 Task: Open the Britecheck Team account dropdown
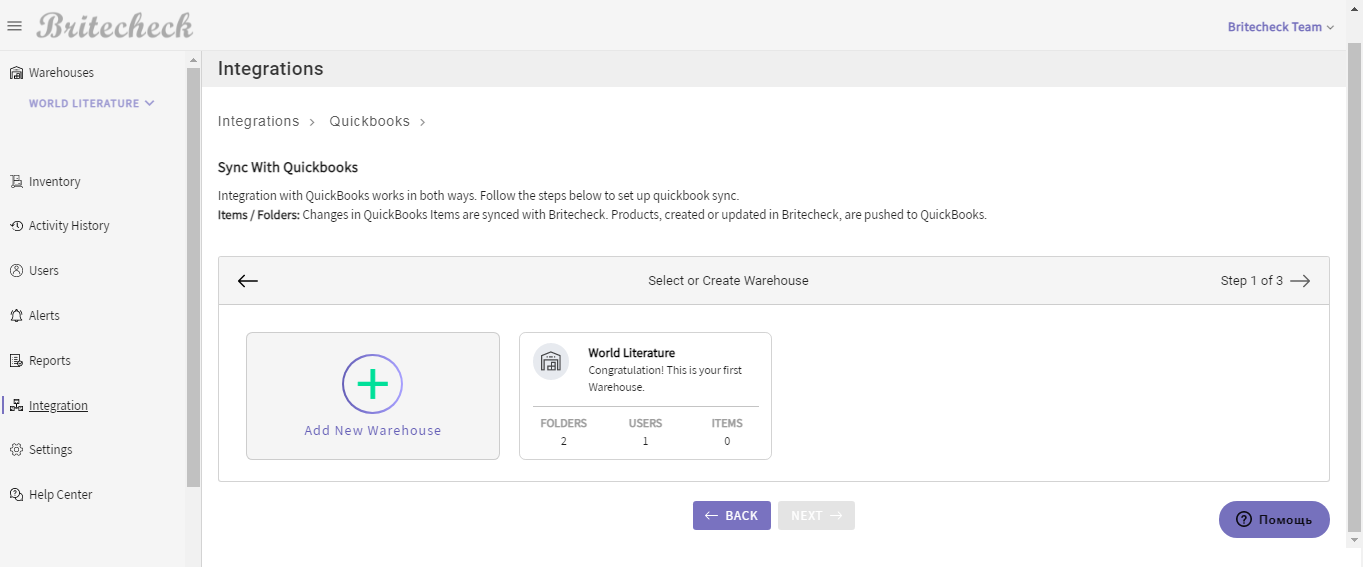pos(1280,27)
